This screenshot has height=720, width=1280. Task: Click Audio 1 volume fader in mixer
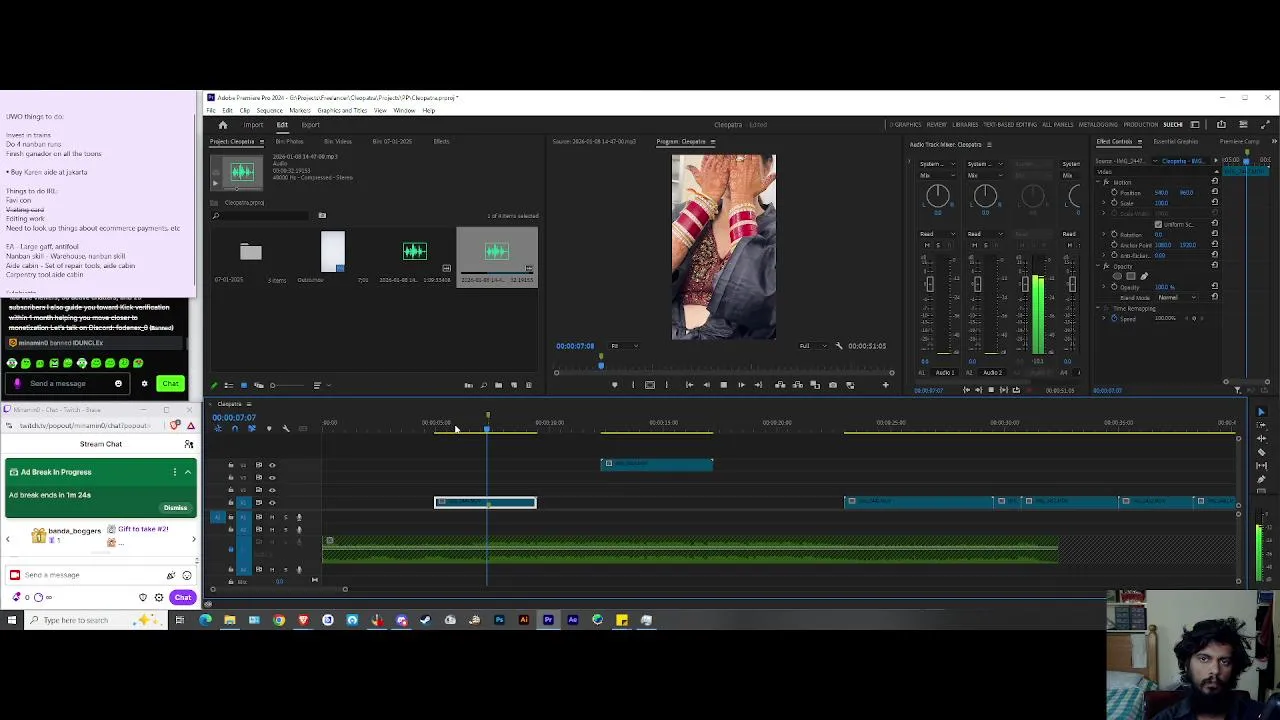(x=930, y=284)
